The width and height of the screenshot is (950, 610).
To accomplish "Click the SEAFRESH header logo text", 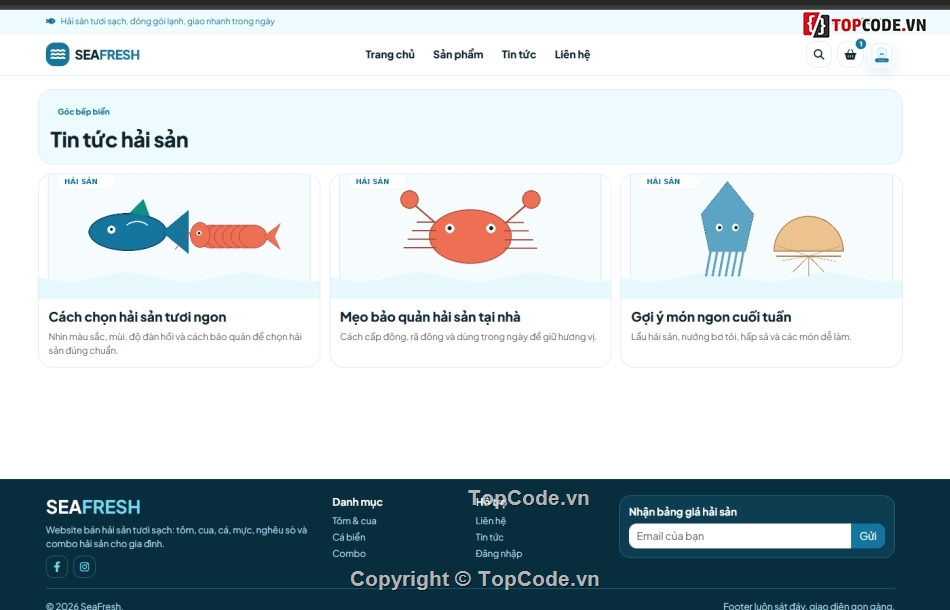I will click(x=107, y=55).
